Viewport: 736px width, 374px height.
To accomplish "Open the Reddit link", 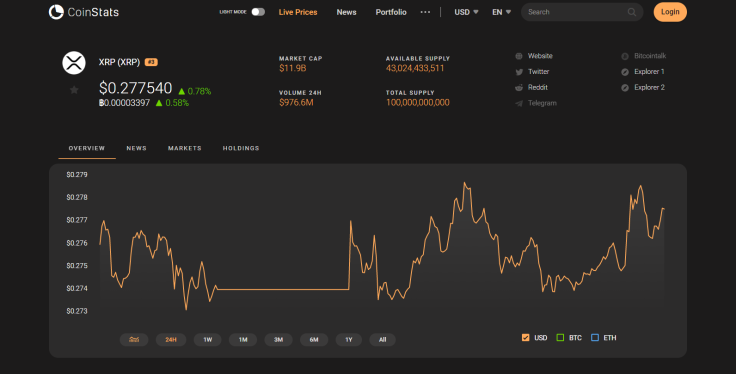I will 538,87.
